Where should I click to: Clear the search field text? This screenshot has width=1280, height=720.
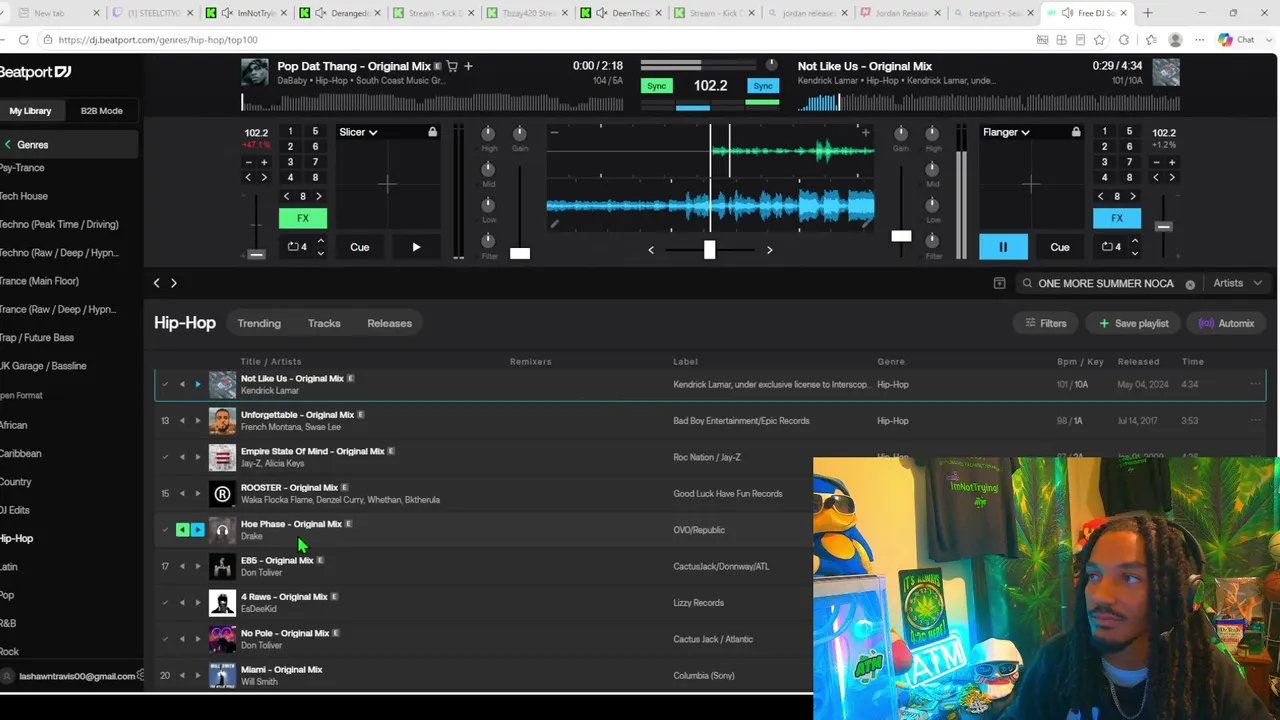(1190, 284)
